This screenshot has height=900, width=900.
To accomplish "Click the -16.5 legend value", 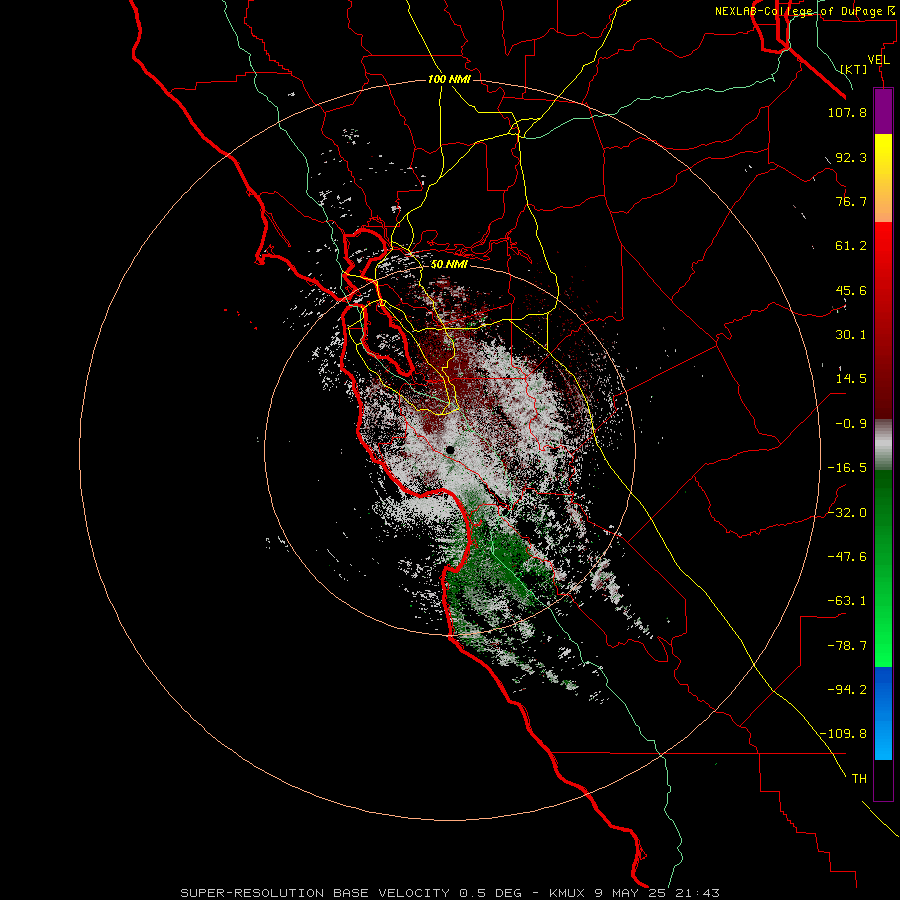I will click(x=847, y=468).
